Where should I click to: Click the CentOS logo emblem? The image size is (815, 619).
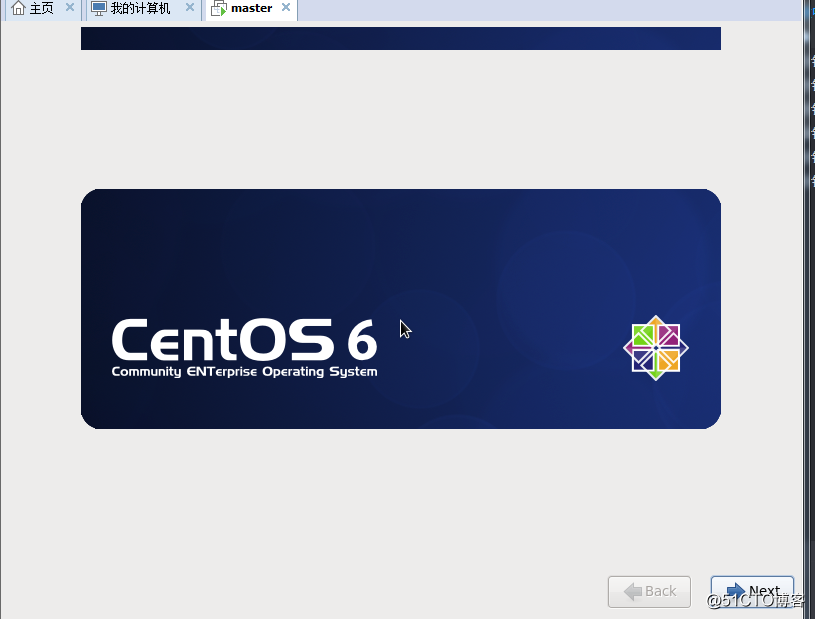[656, 348]
